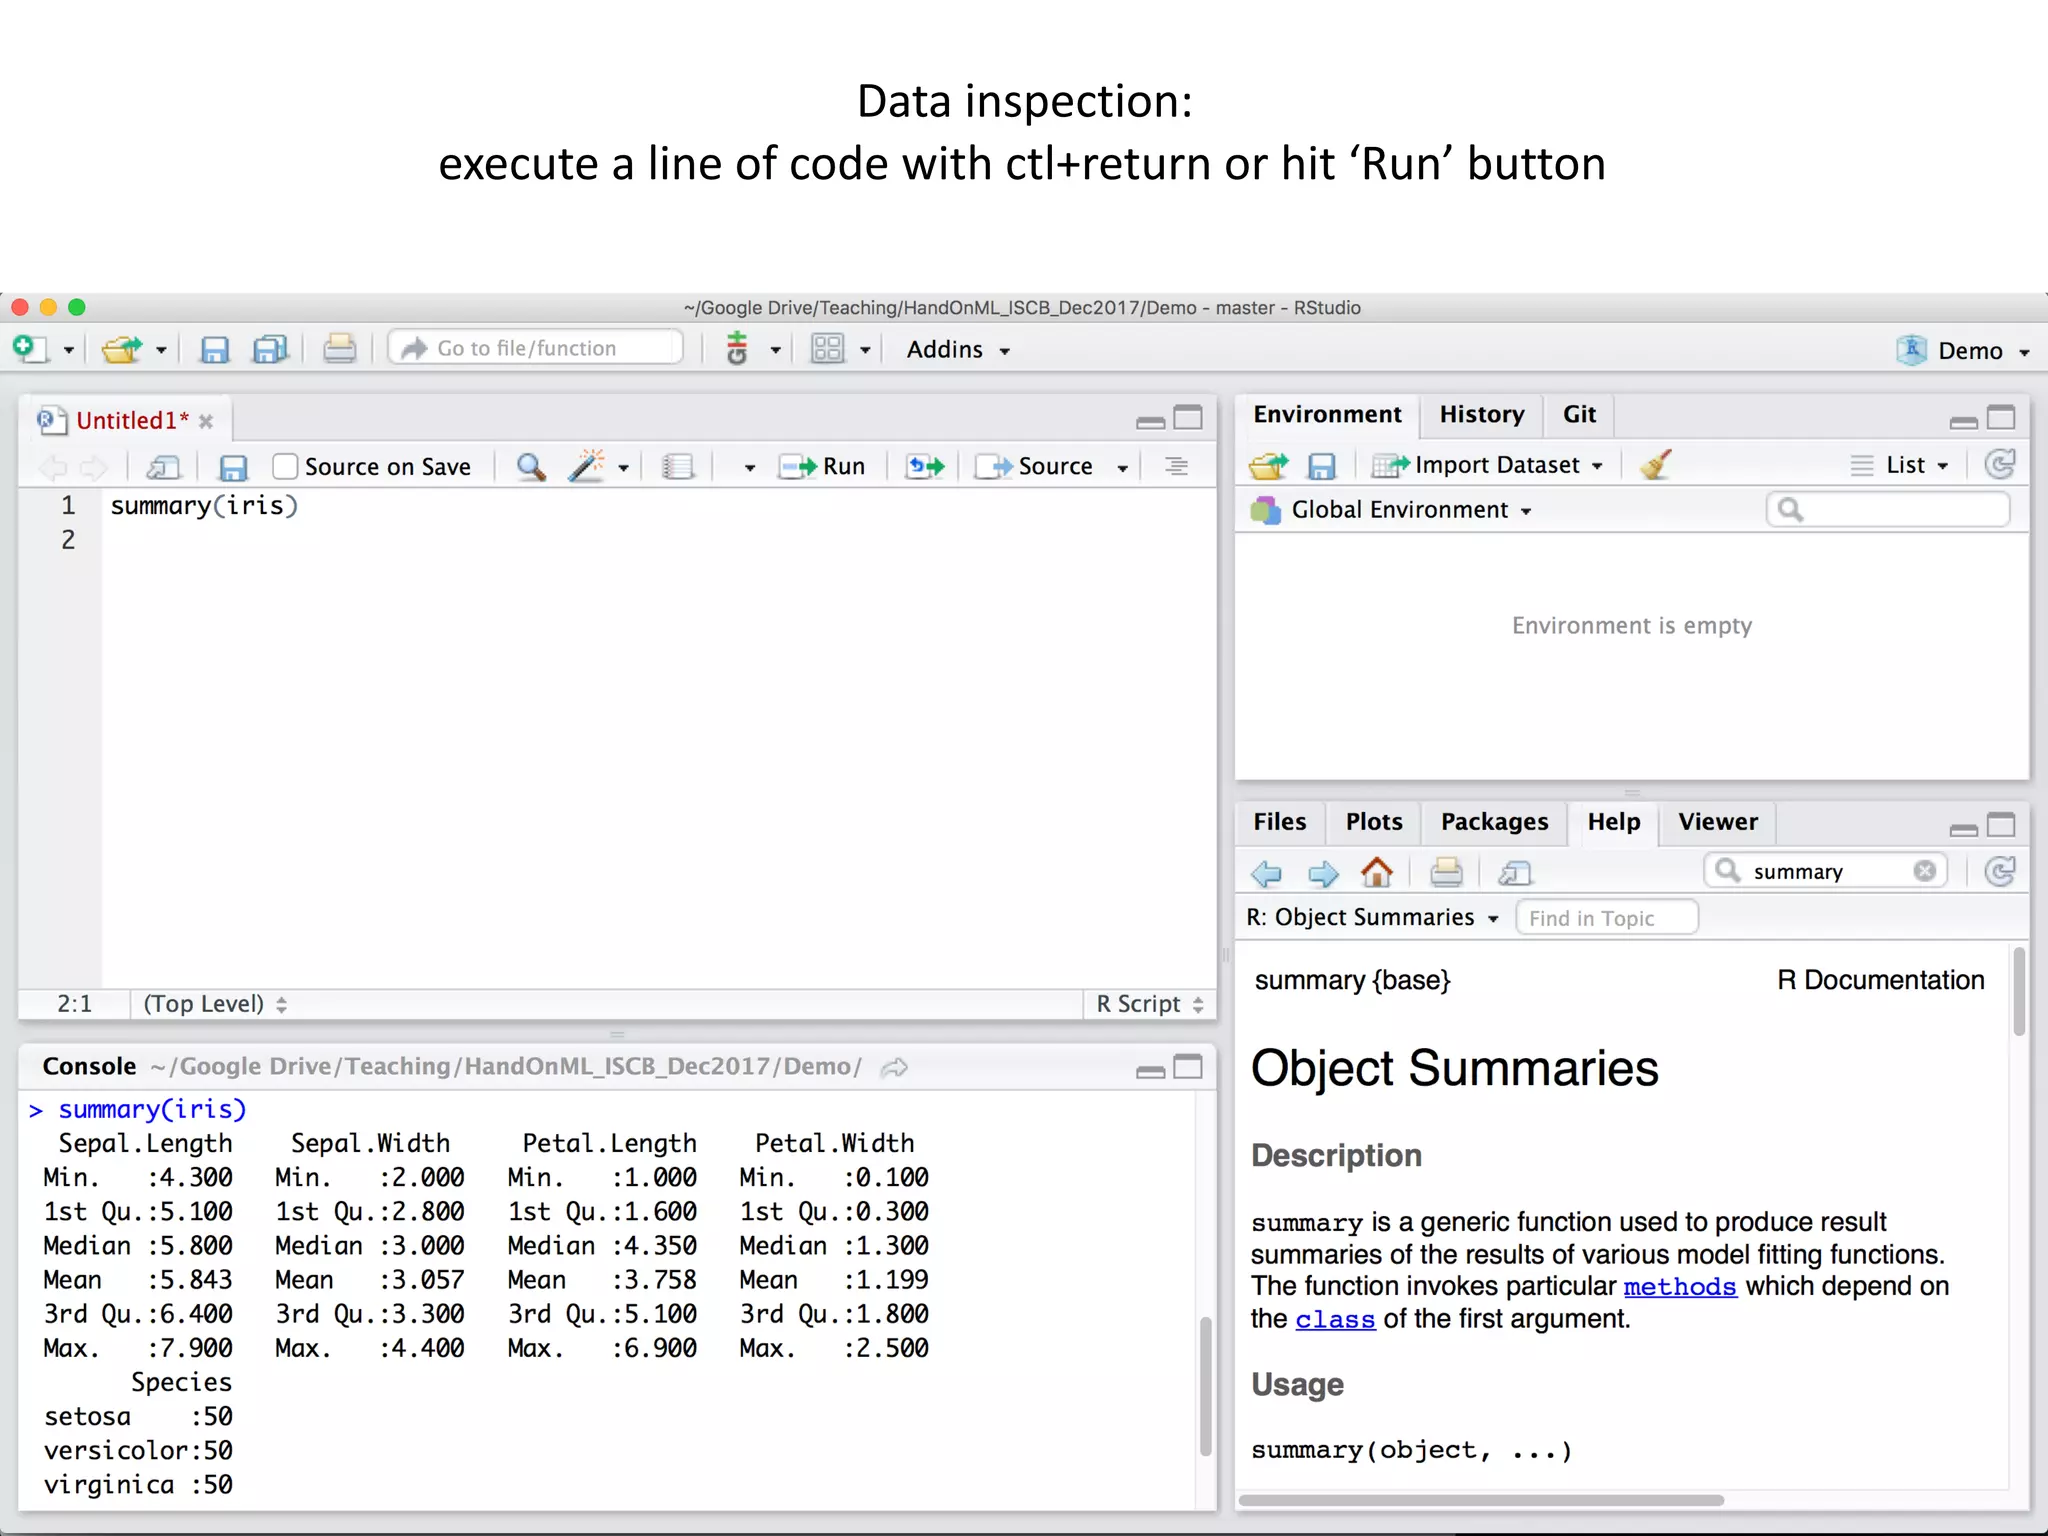This screenshot has height=1536, width=2048.
Task: Click the New File icon in main toolbar
Action: tap(30, 349)
